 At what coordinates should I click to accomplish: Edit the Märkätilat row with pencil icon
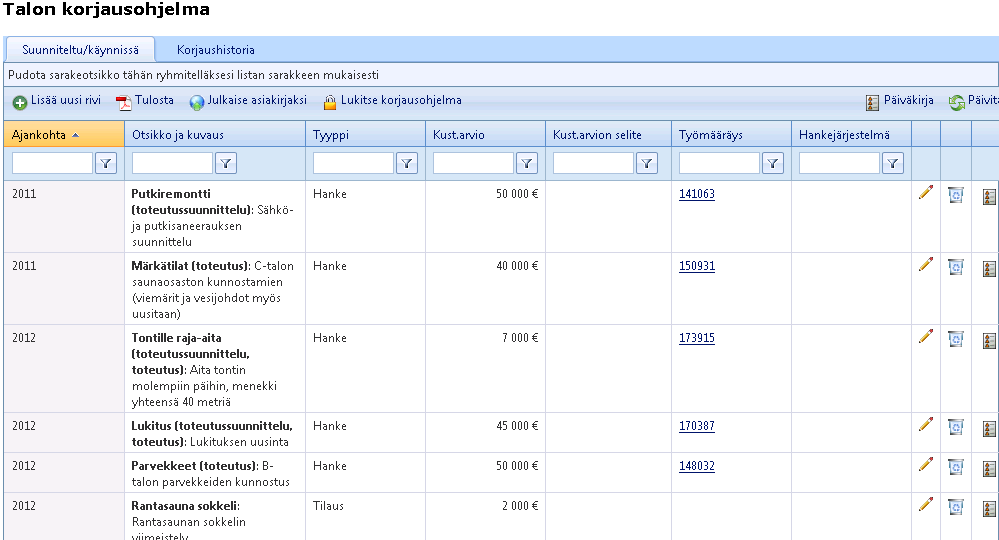click(x=926, y=264)
